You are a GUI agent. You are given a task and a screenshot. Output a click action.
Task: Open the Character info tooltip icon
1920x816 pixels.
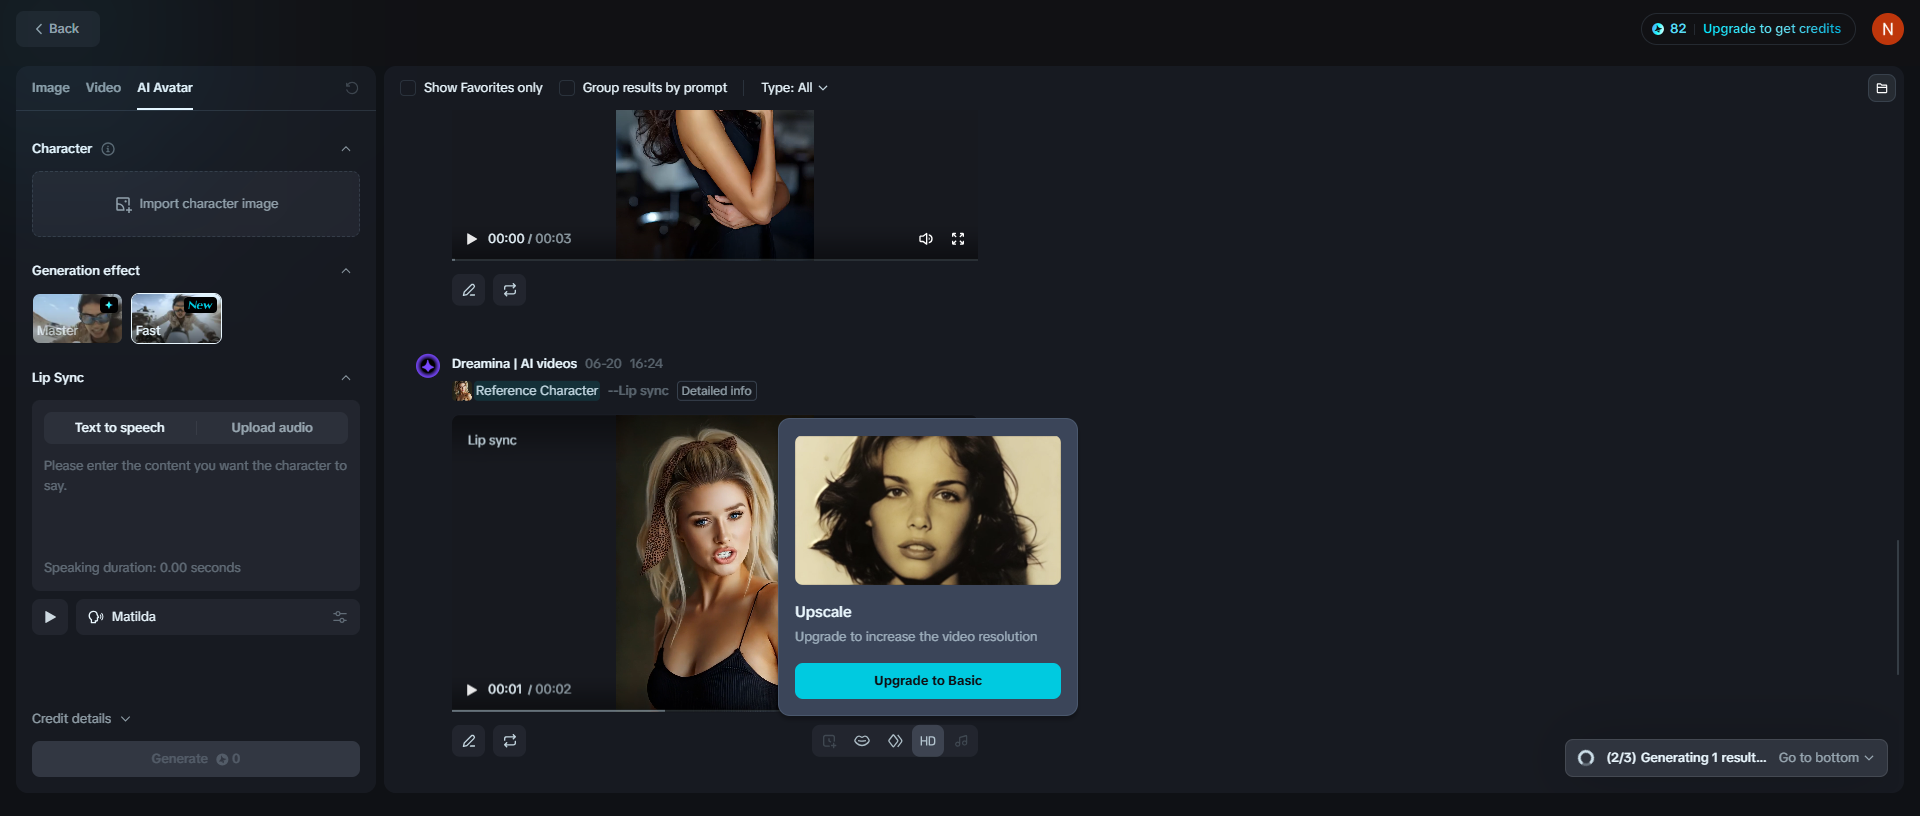click(108, 149)
